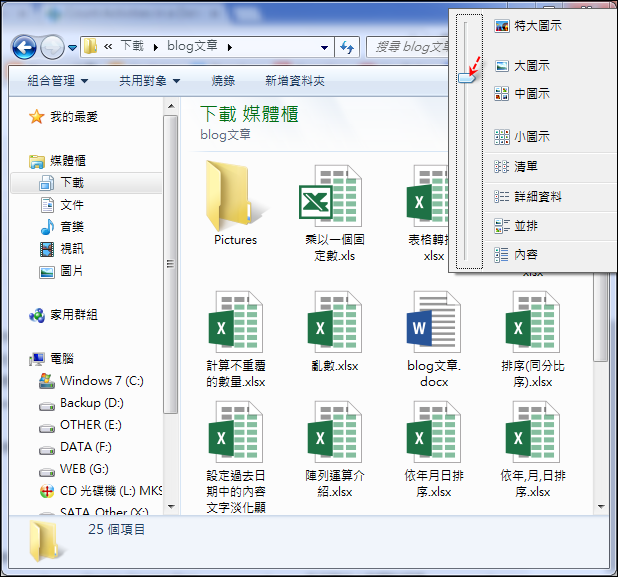Open 音樂 music library in sidebar
Image resolution: width=618 pixels, height=577 pixels.
click(62, 227)
